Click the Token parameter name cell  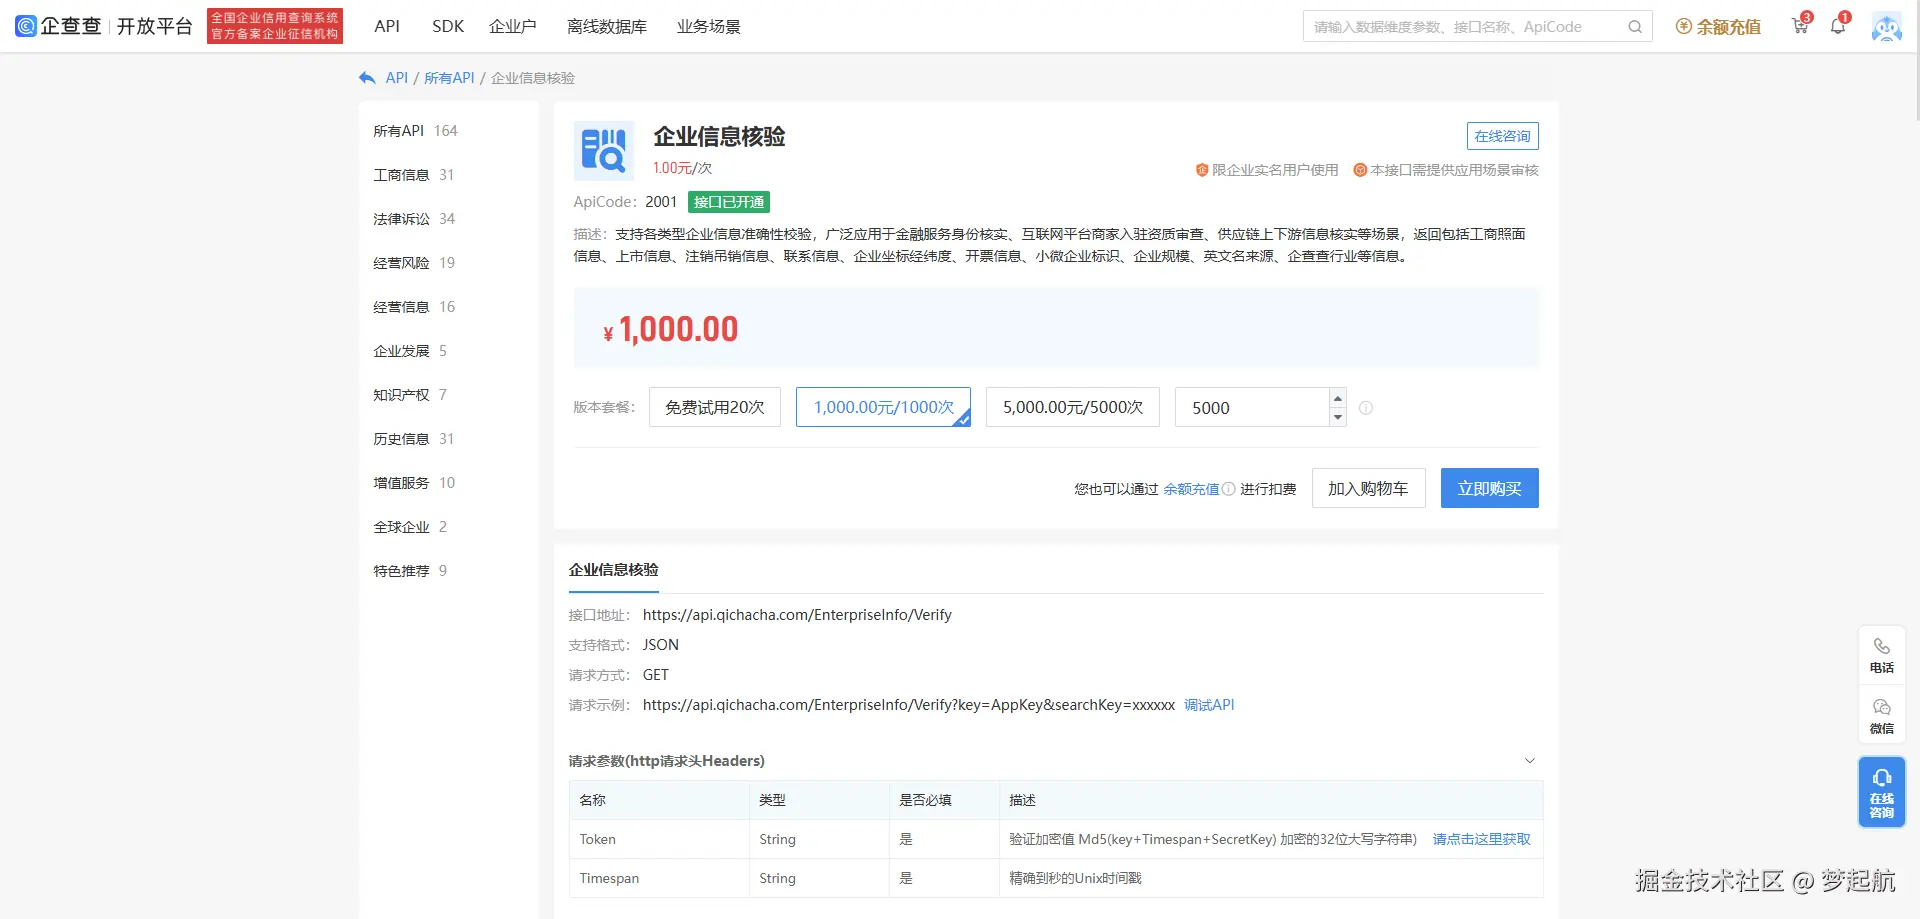coord(659,839)
